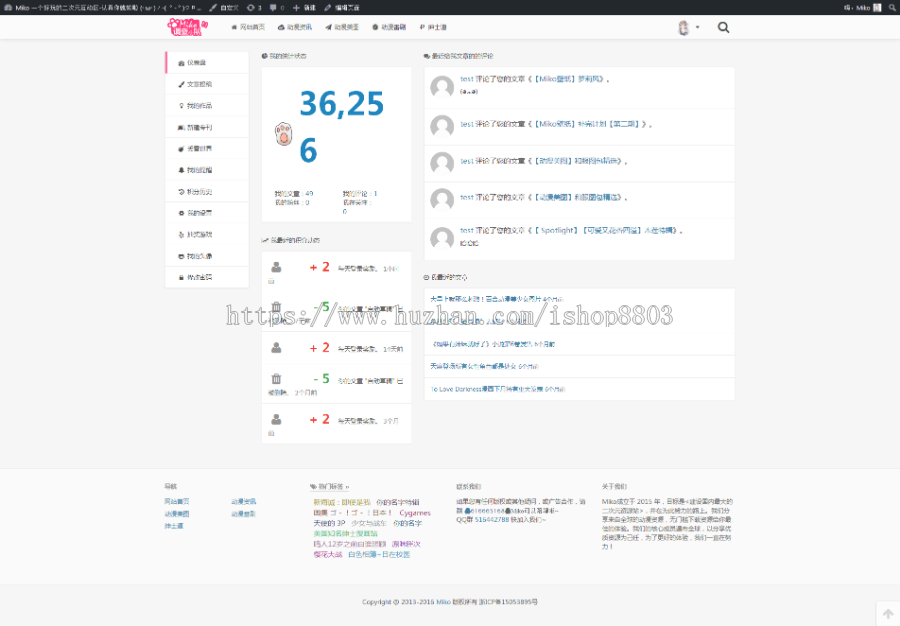900x626 pixels.
Task: Select 我的作品 lightbulb item in sidebar
Action: 207,106
